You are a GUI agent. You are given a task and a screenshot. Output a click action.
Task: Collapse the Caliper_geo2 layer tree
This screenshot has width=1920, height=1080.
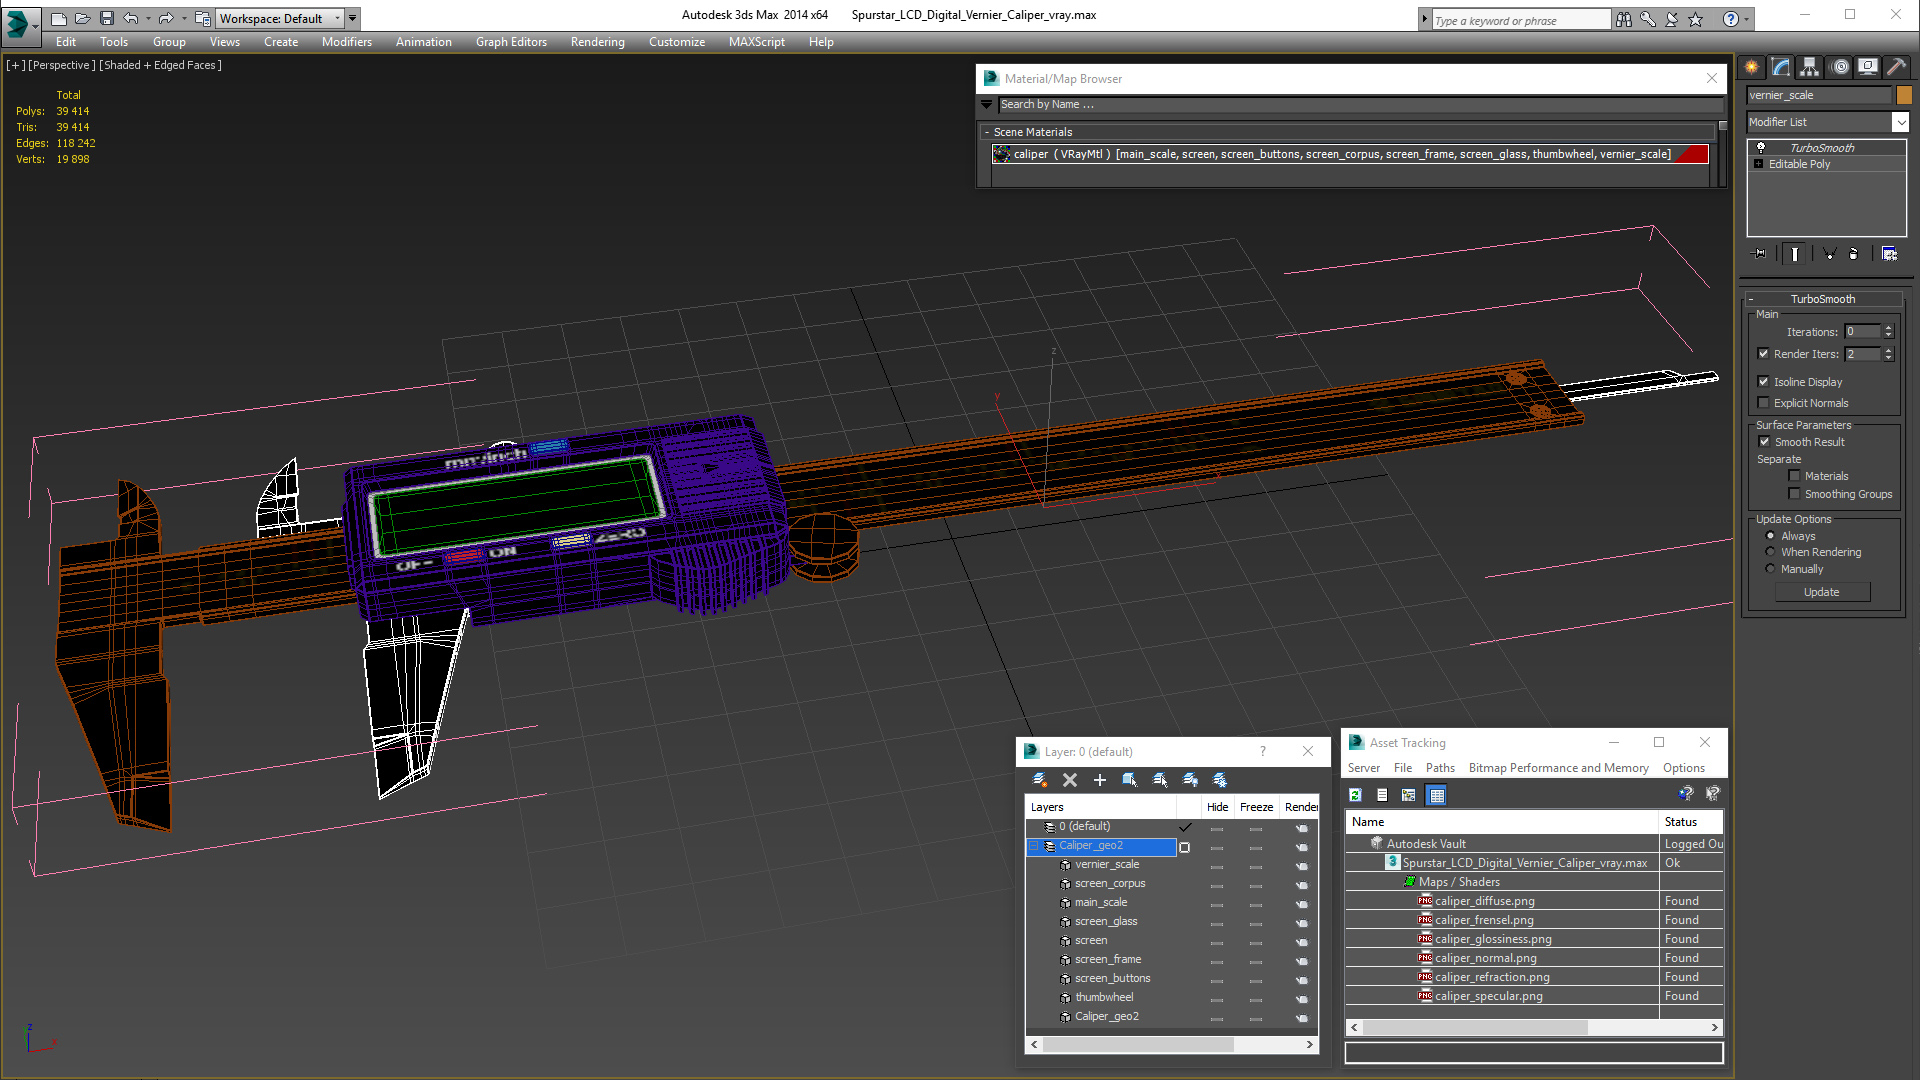coord(1035,846)
